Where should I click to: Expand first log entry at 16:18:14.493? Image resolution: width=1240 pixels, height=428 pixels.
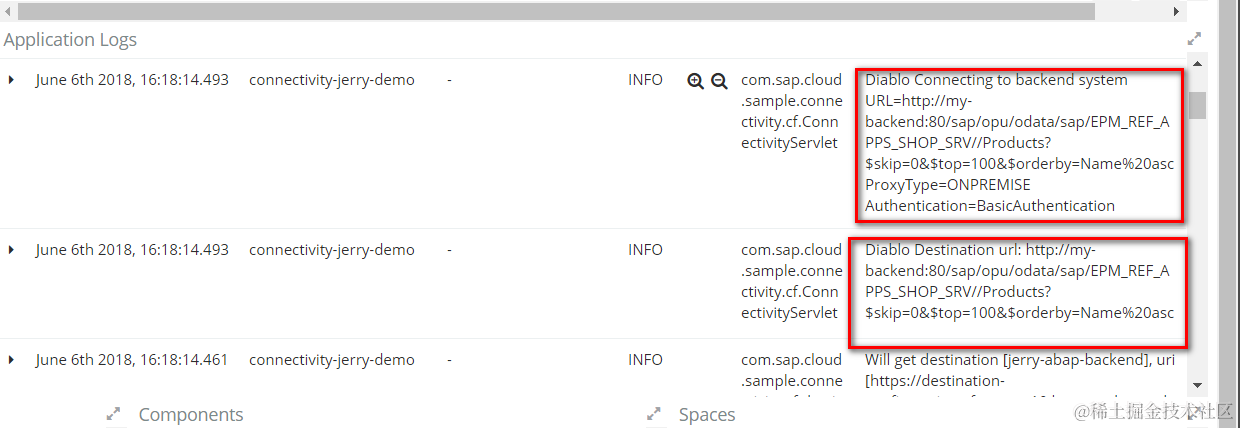point(11,80)
